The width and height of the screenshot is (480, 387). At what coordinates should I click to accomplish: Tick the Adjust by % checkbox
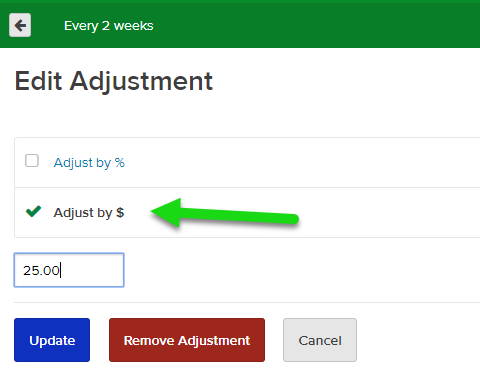tap(32, 161)
